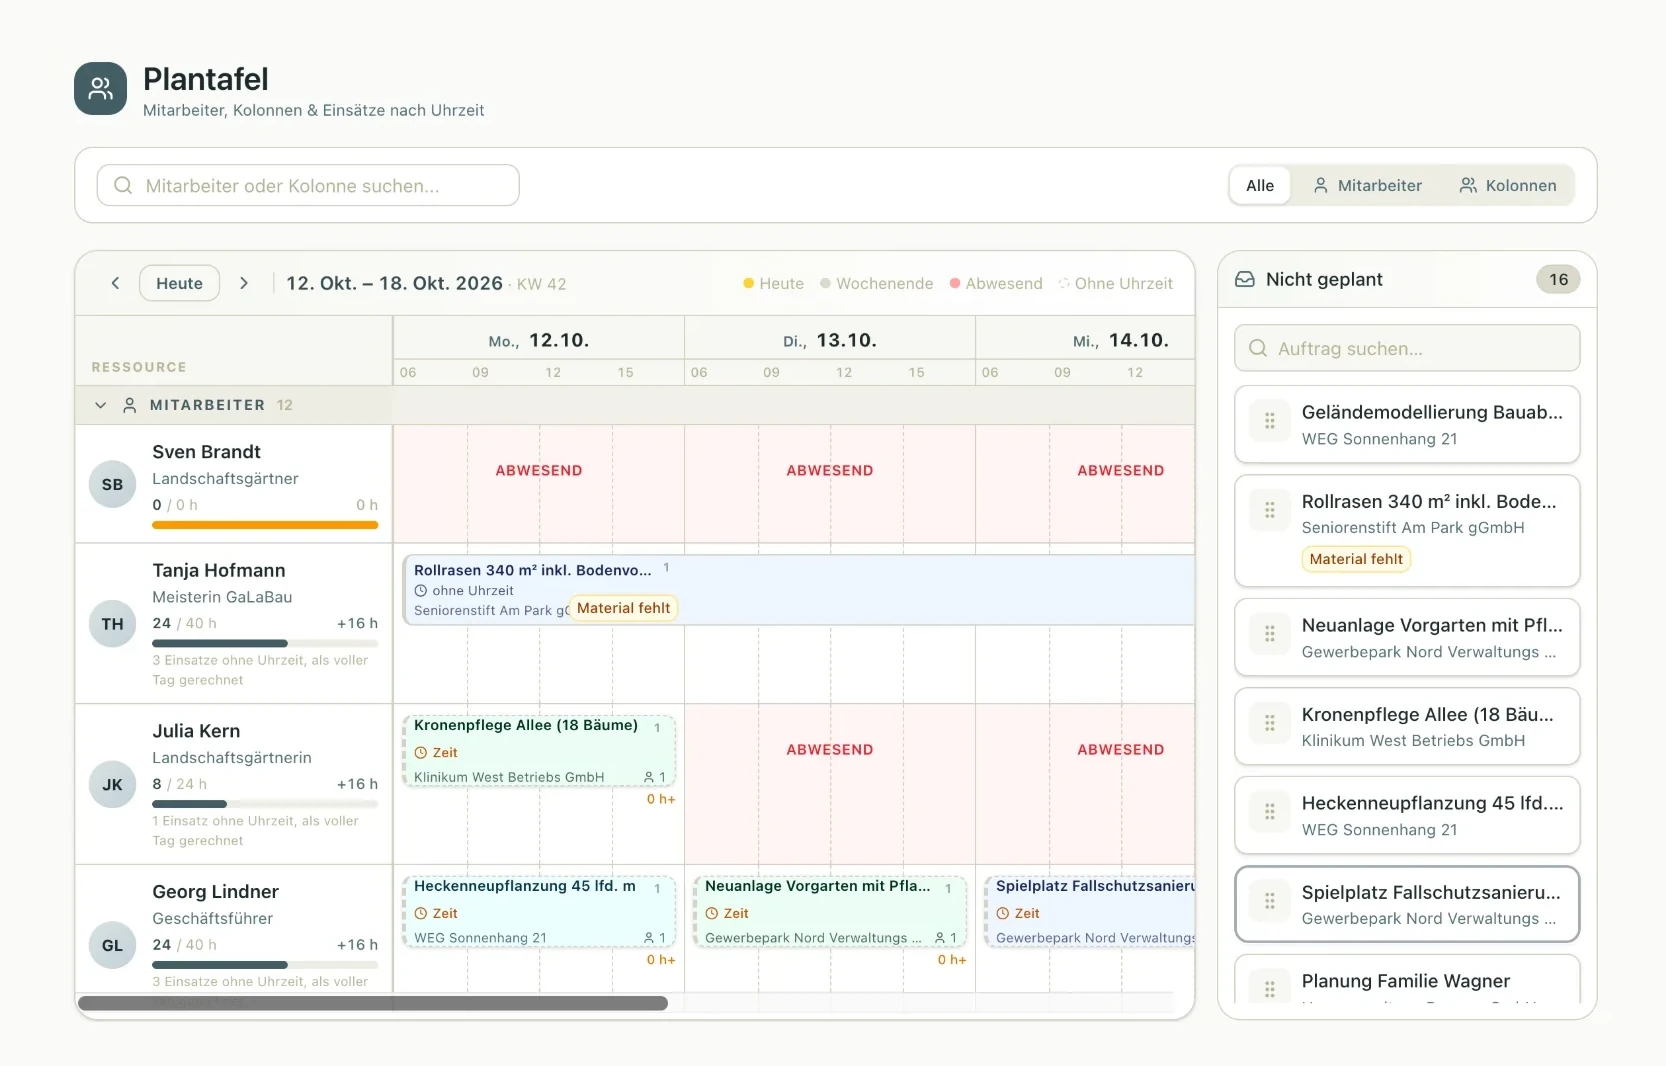The image size is (1666, 1066).
Task: Select the Alle filter tab
Action: pyautogui.click(x=1260, y=185)
